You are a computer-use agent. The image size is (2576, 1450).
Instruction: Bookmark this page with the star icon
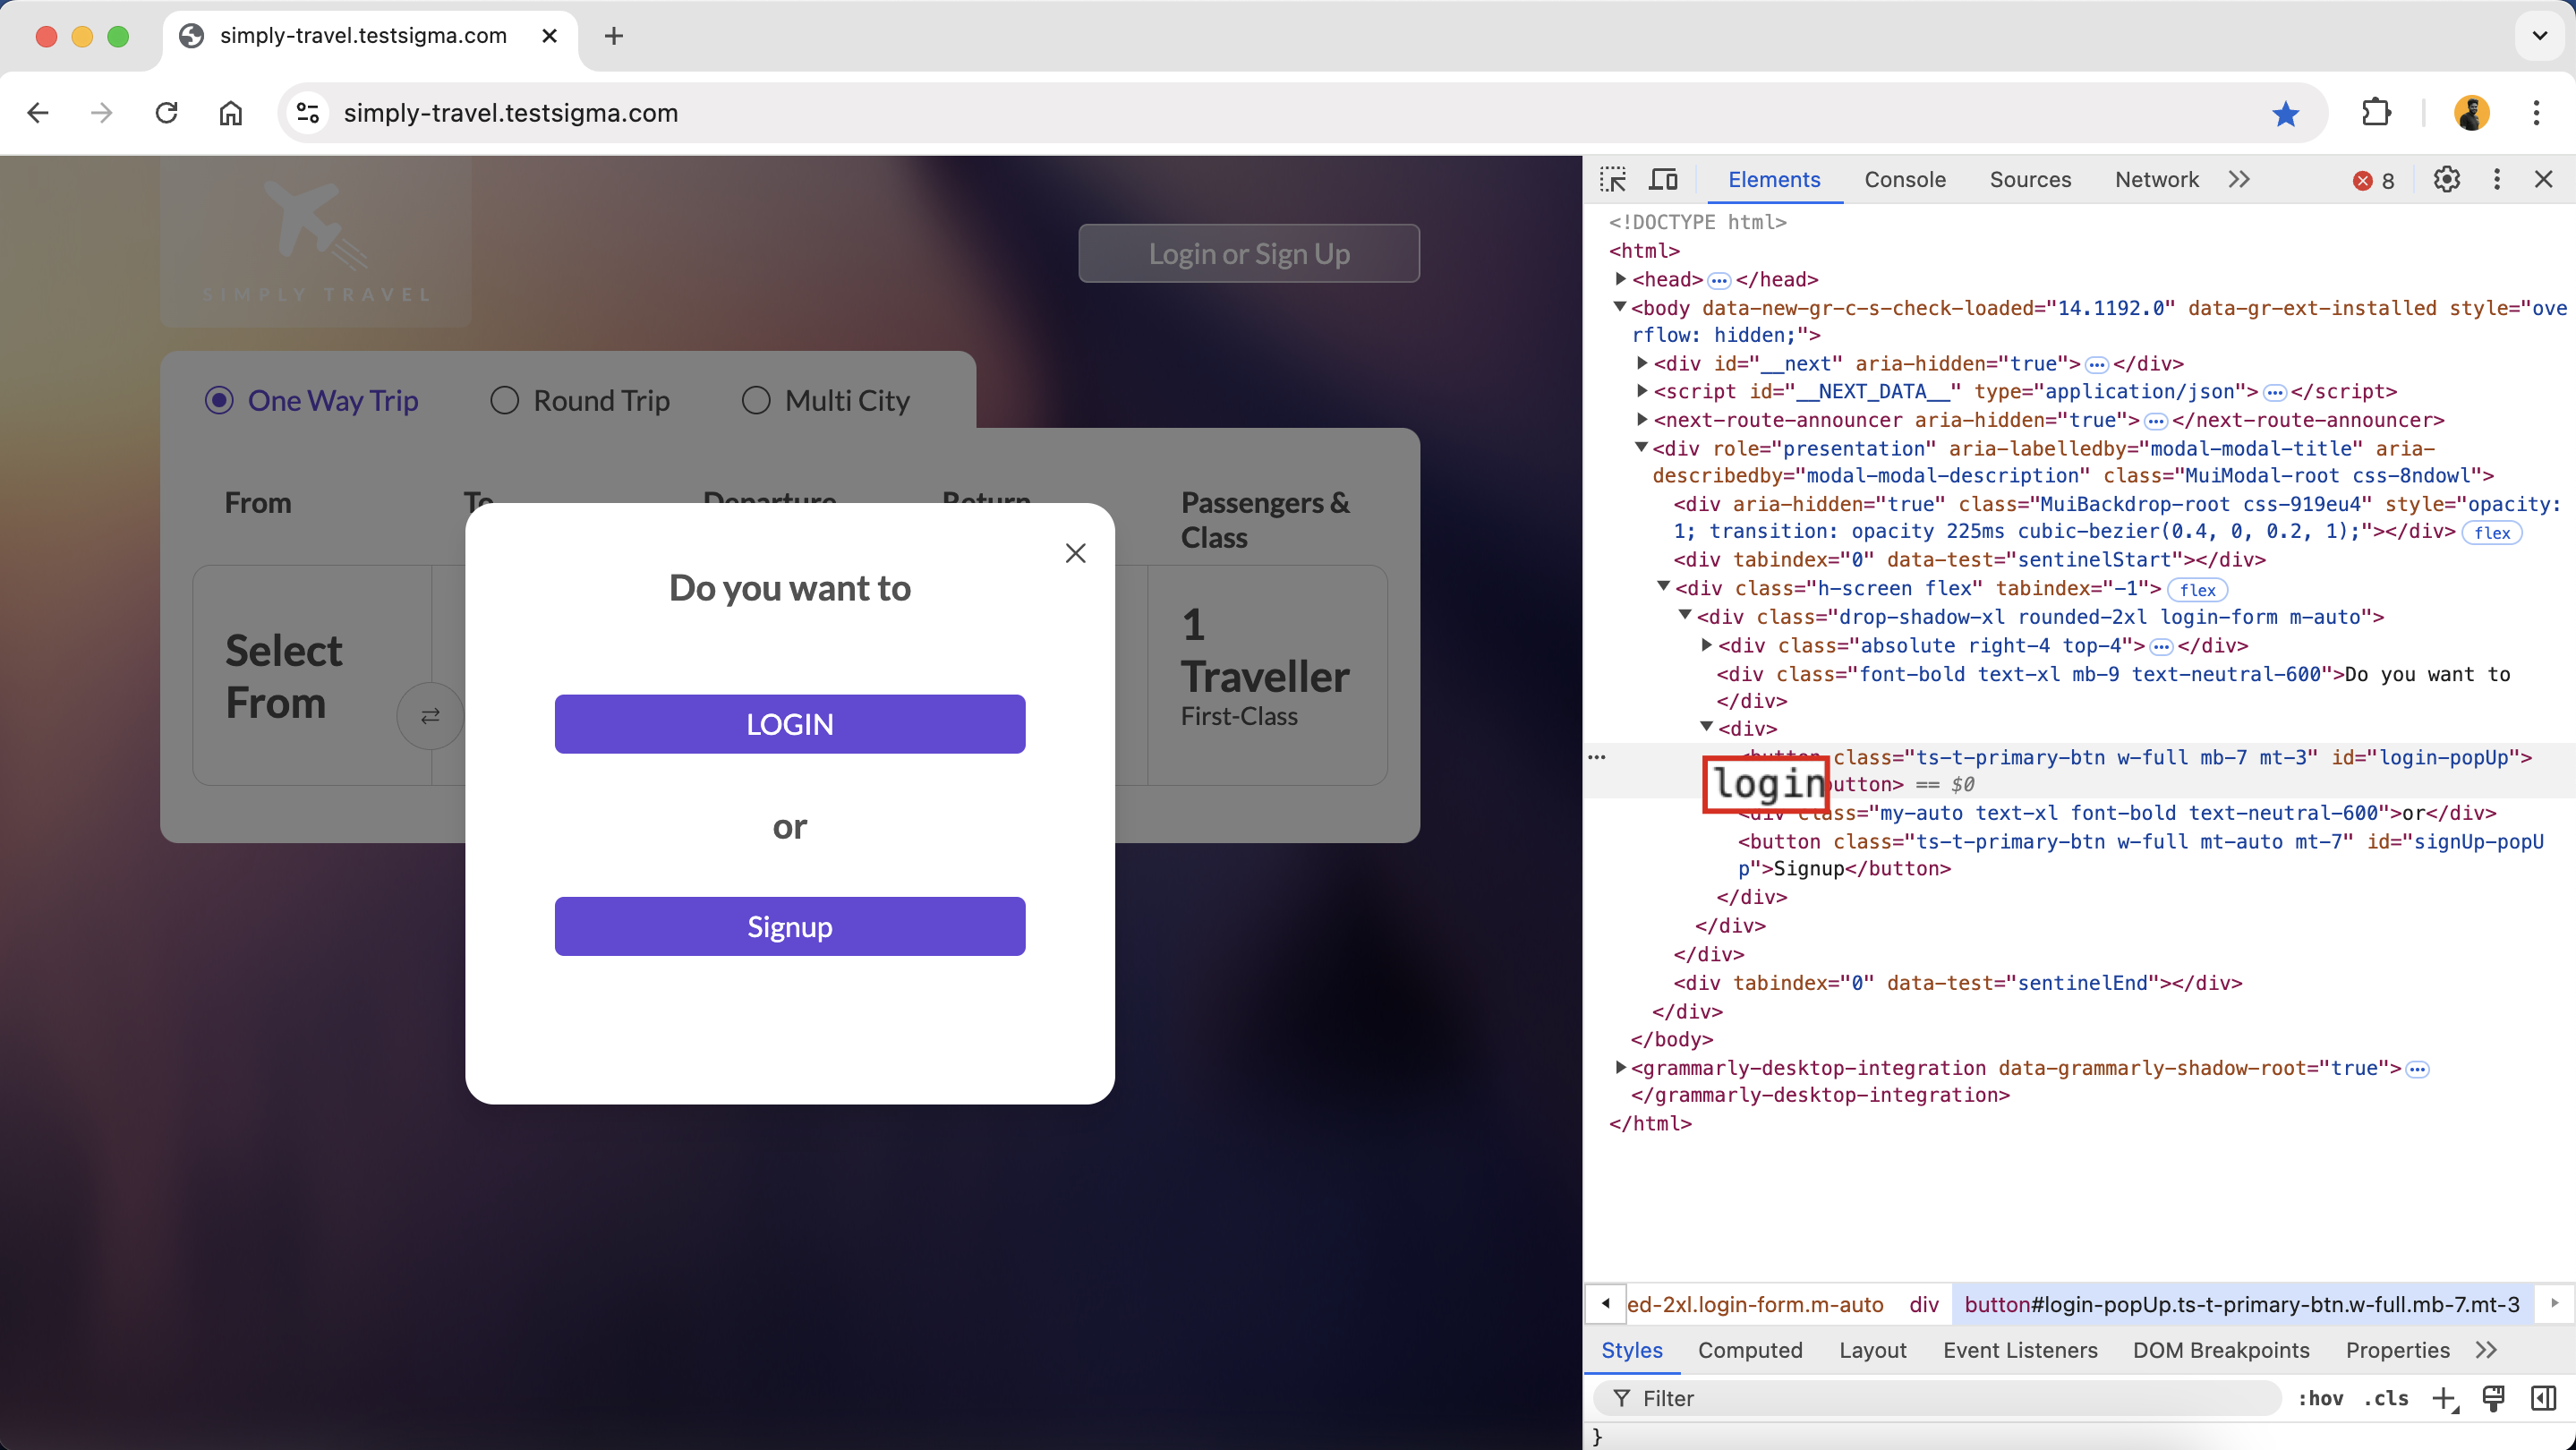(2285, 114)
